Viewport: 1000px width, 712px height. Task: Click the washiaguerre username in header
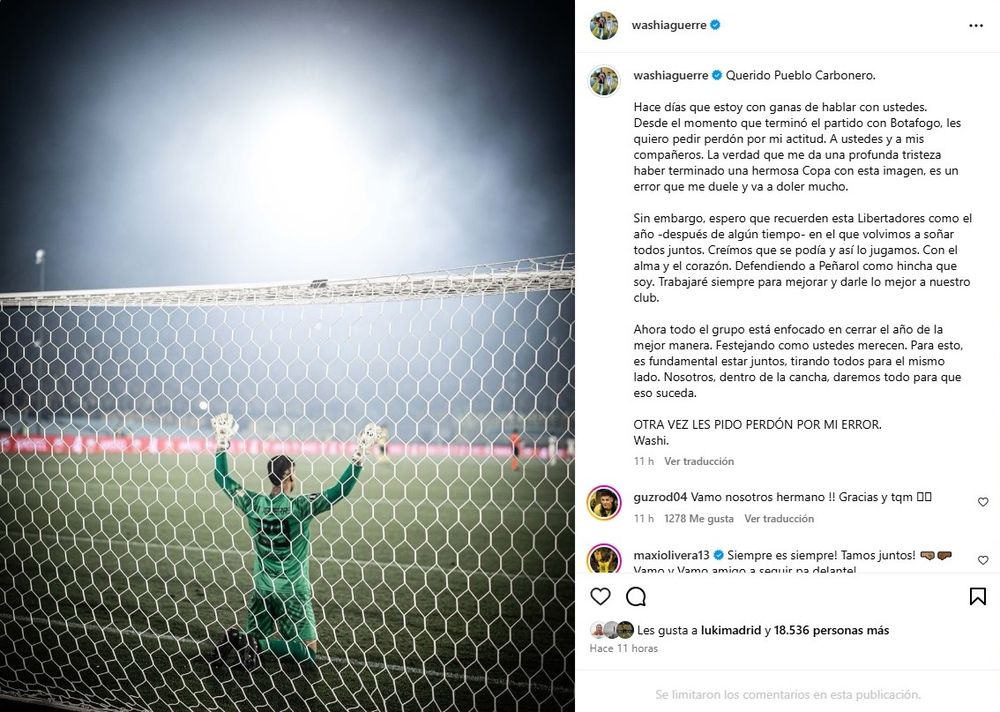pos(668,26)
